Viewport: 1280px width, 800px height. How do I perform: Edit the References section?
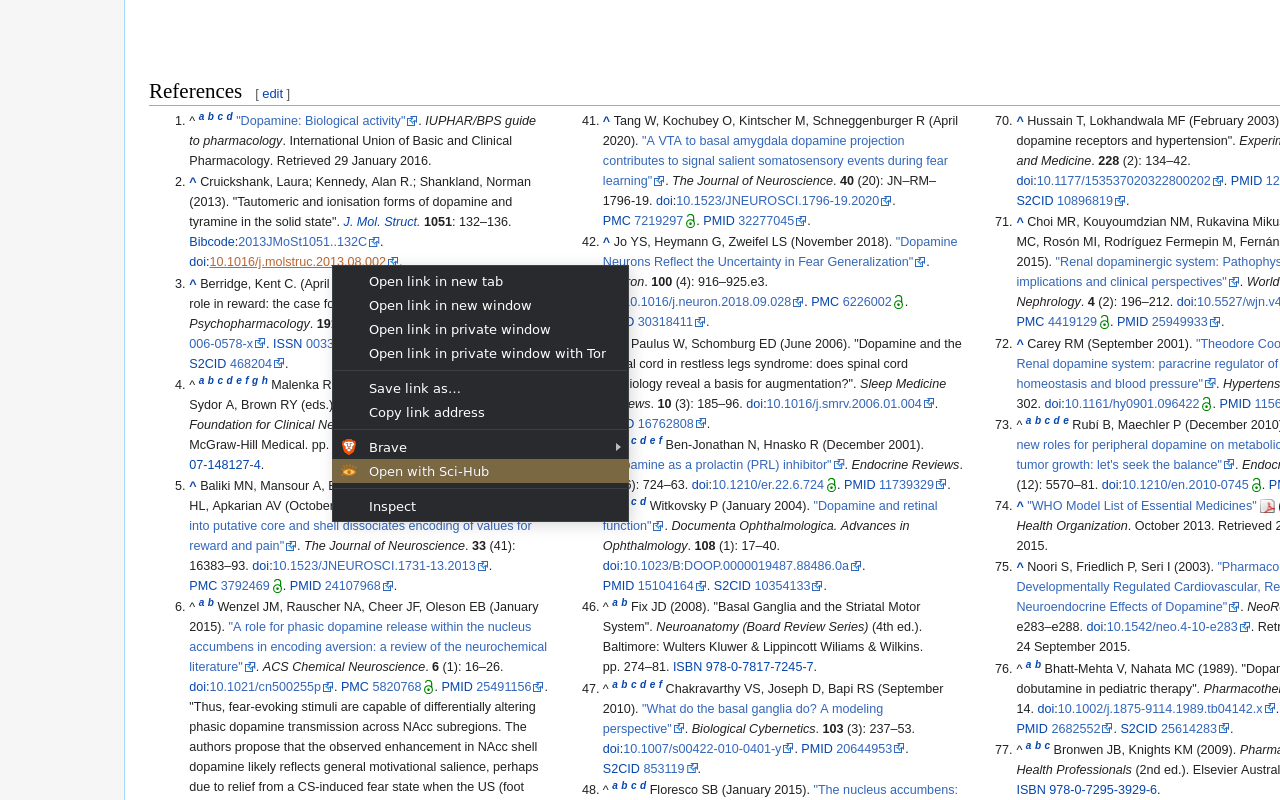click(272, 93)
